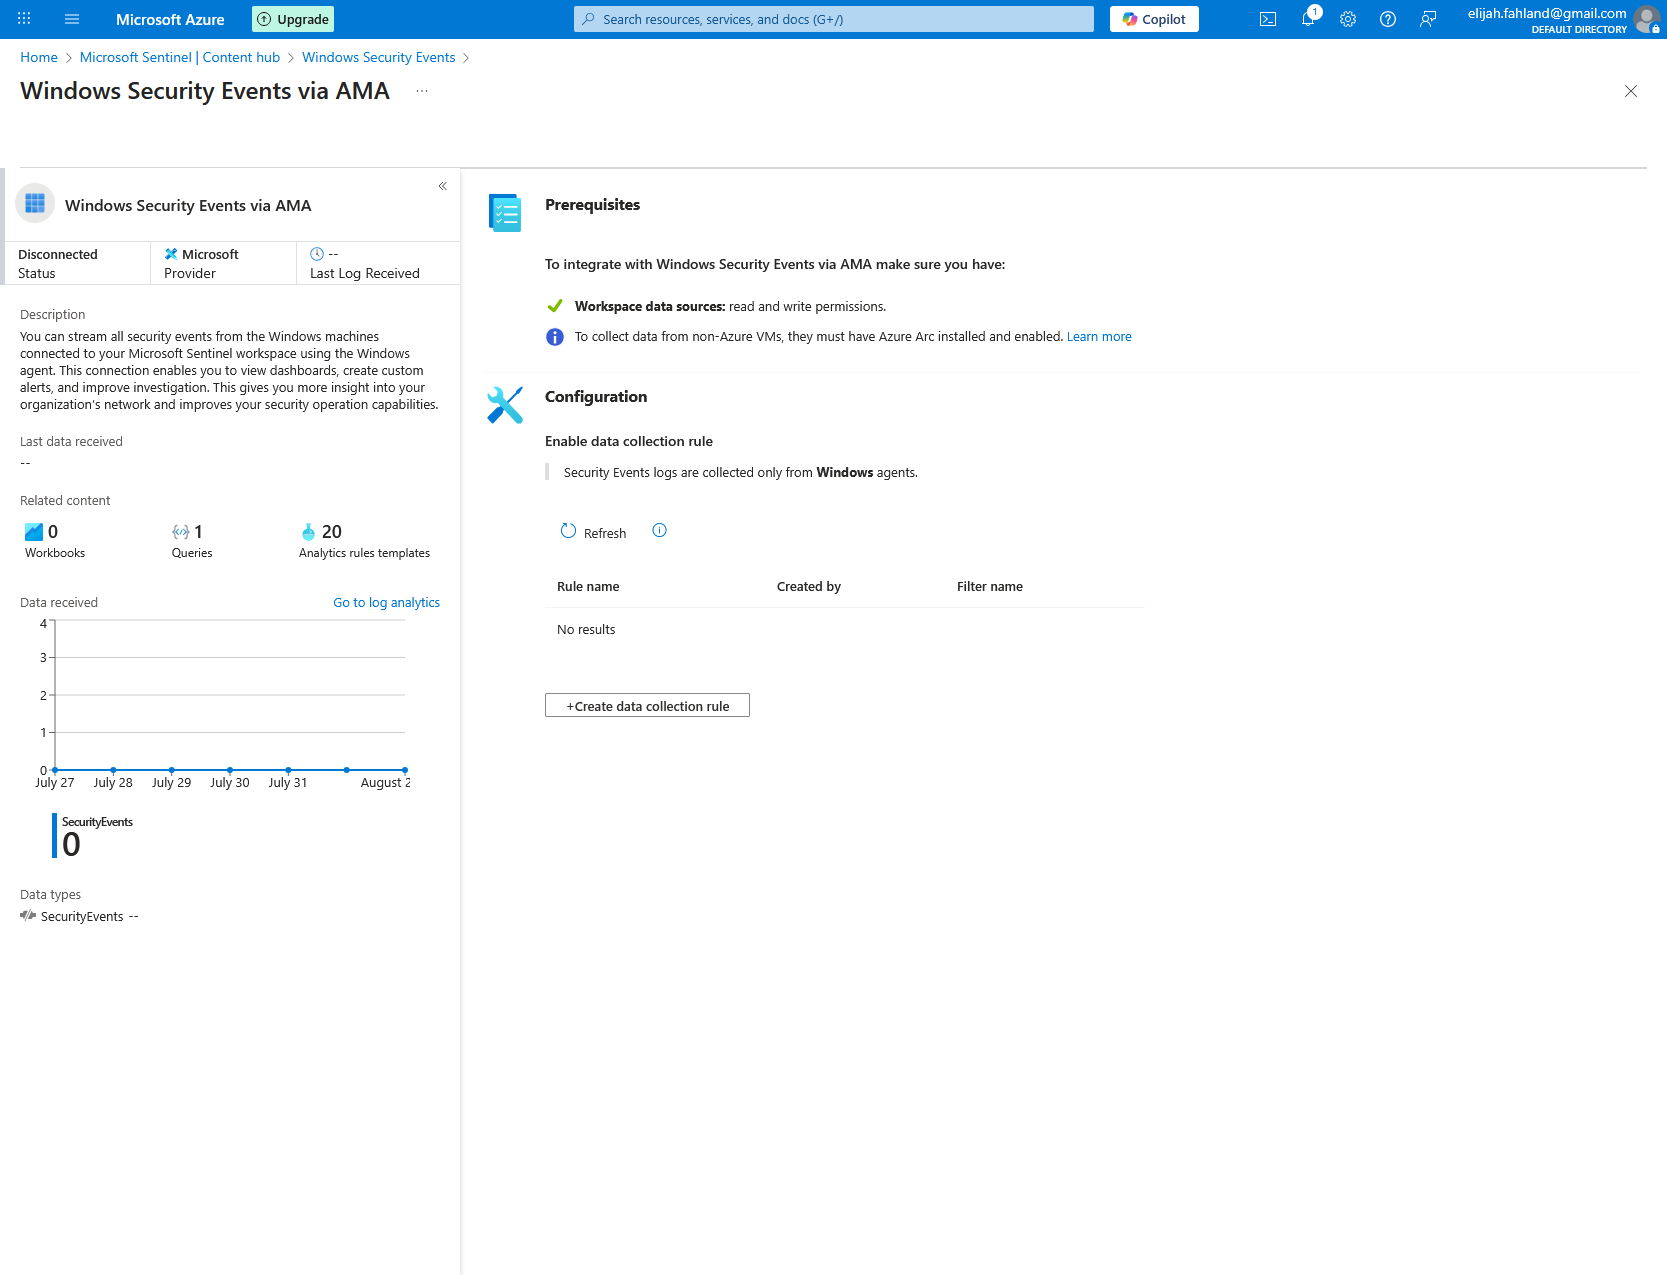Open Workbooks related content

[55, 541]
